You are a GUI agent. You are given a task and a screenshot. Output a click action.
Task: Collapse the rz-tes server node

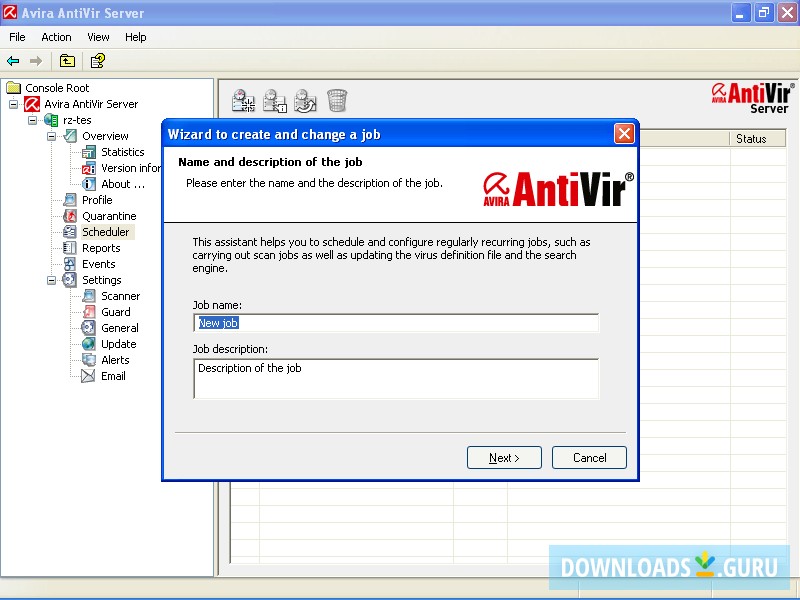pyautogui.click(x=33, y=120)
